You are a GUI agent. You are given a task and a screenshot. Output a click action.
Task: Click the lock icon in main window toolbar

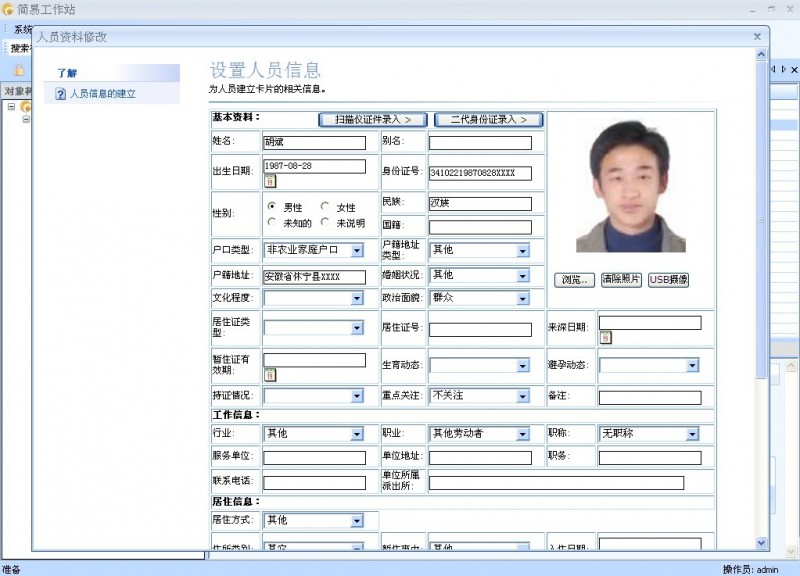[19, 70]
